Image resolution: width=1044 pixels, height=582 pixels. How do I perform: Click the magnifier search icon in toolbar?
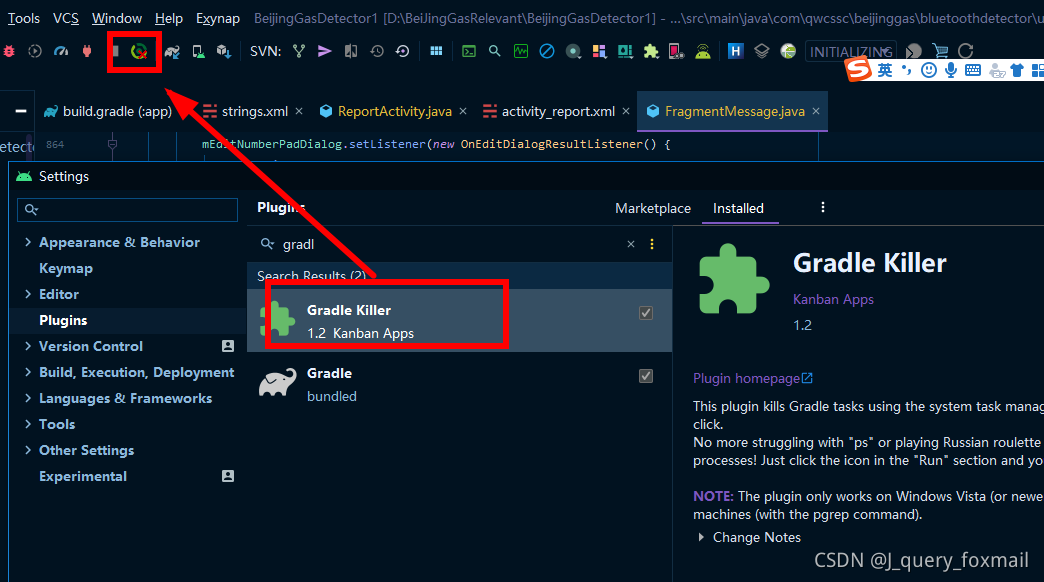495,51
